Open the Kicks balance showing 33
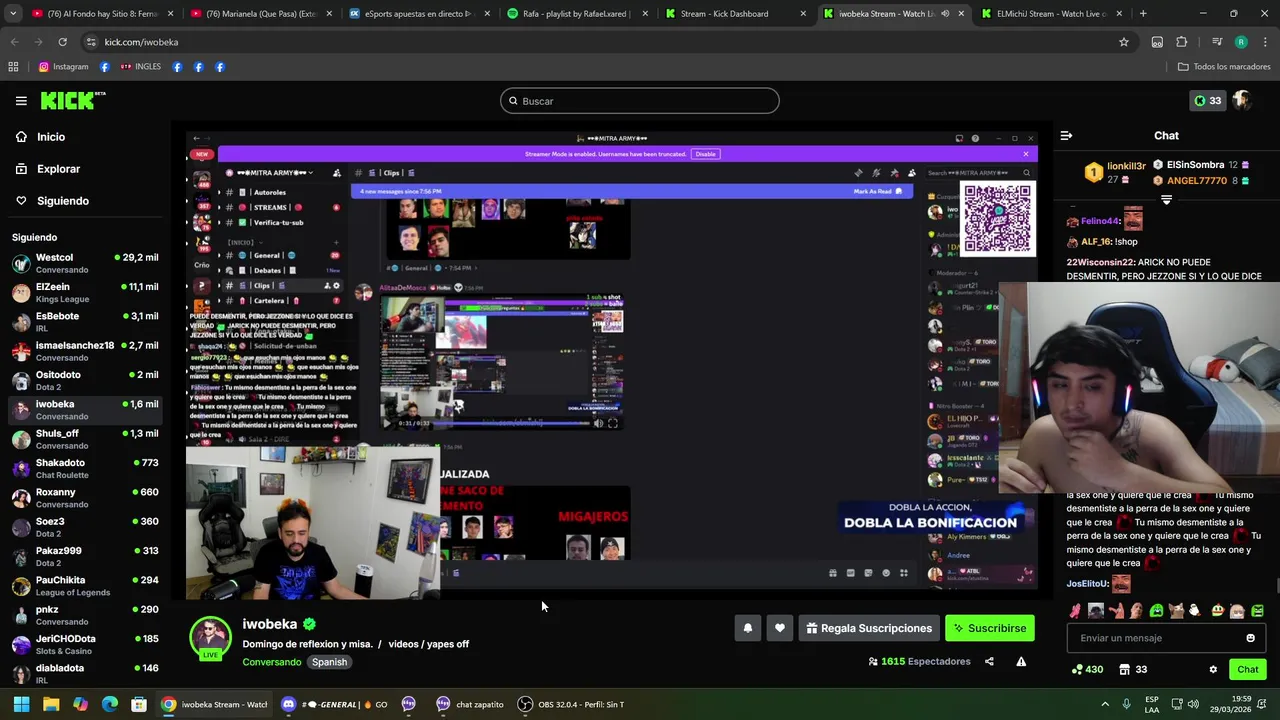 (x=1207, y=101)
